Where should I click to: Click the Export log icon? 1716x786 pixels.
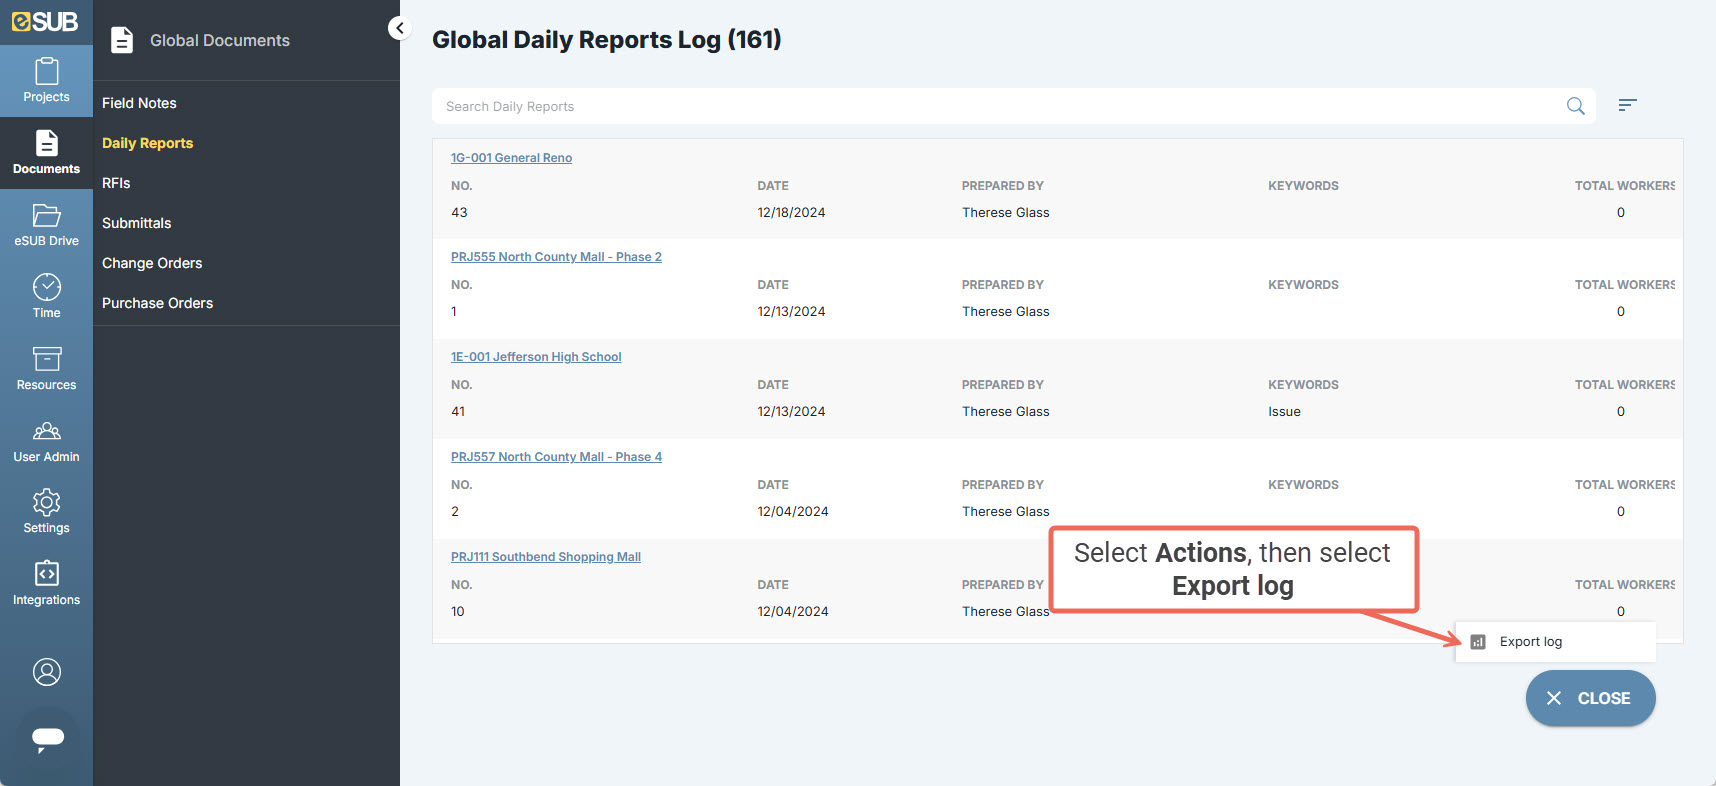tap(1478, 642)
